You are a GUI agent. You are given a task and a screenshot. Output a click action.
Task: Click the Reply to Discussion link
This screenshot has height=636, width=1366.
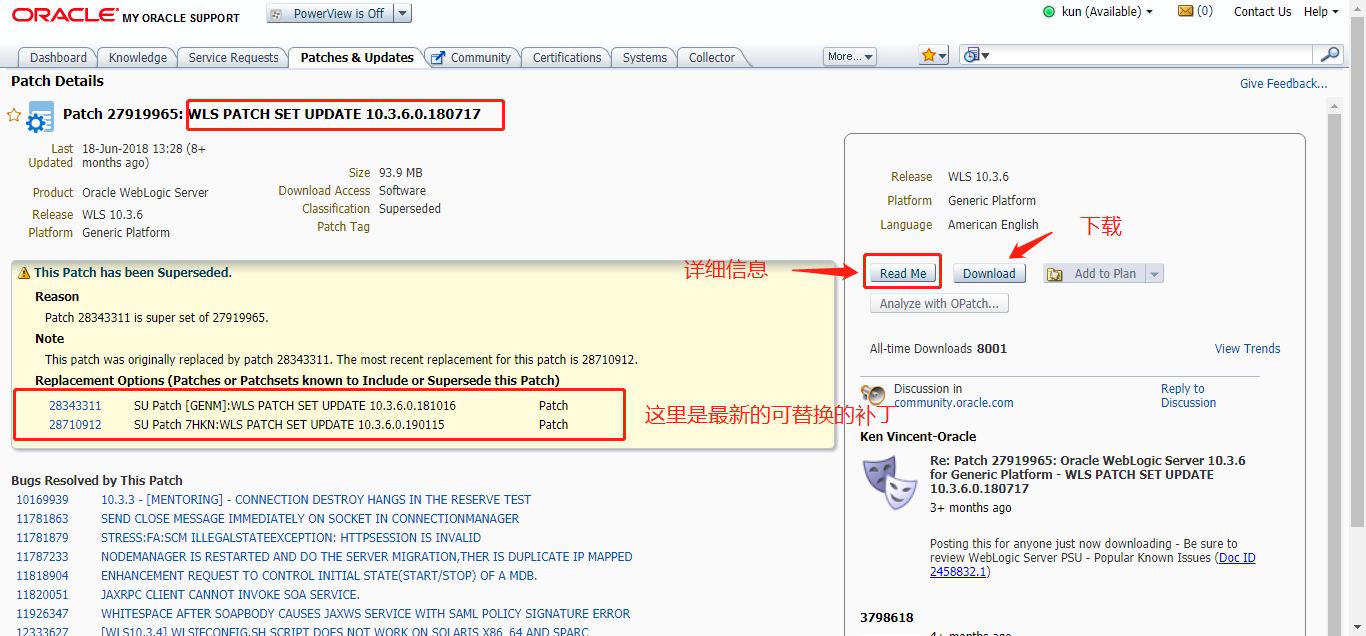click(1188, 396)
